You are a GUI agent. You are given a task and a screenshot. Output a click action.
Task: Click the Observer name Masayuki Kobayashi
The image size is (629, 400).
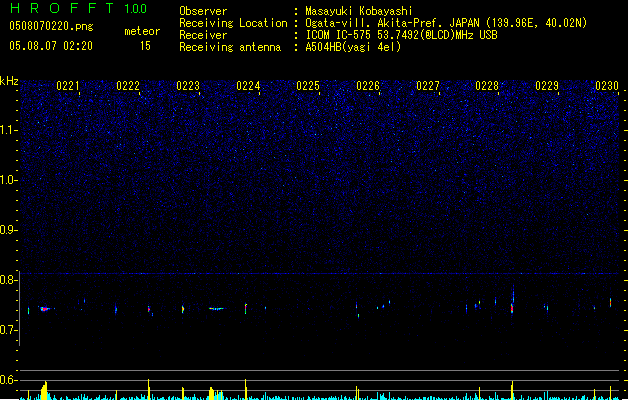point(359,11)
